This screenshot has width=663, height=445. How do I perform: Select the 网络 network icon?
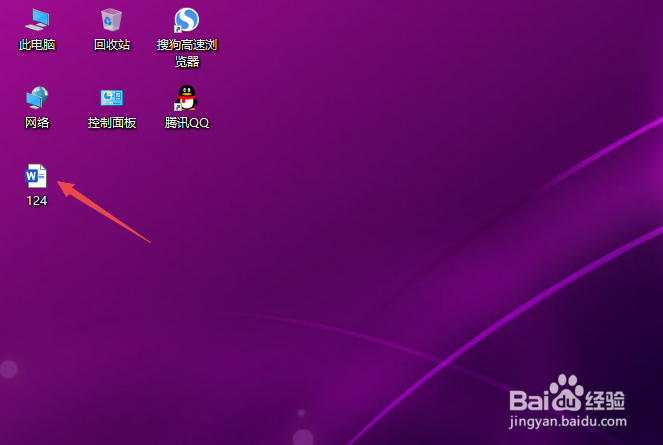[37, 98]
